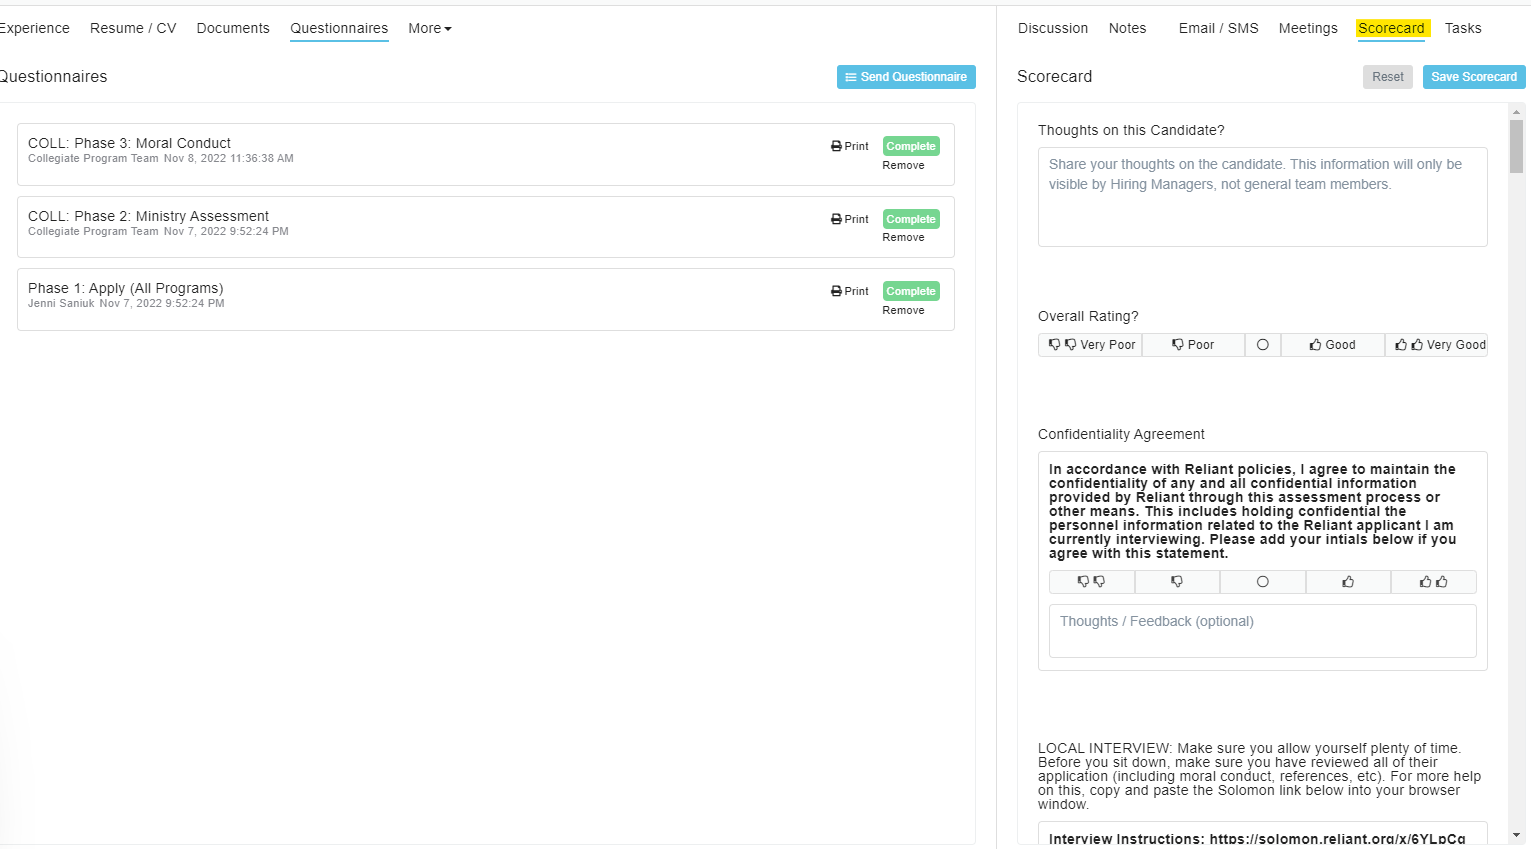Print the Phase 2 Ministry Assessment questionnaire
Image resolution: width=1531 pixels, height=849 pixels.
(x=850, y=219)
